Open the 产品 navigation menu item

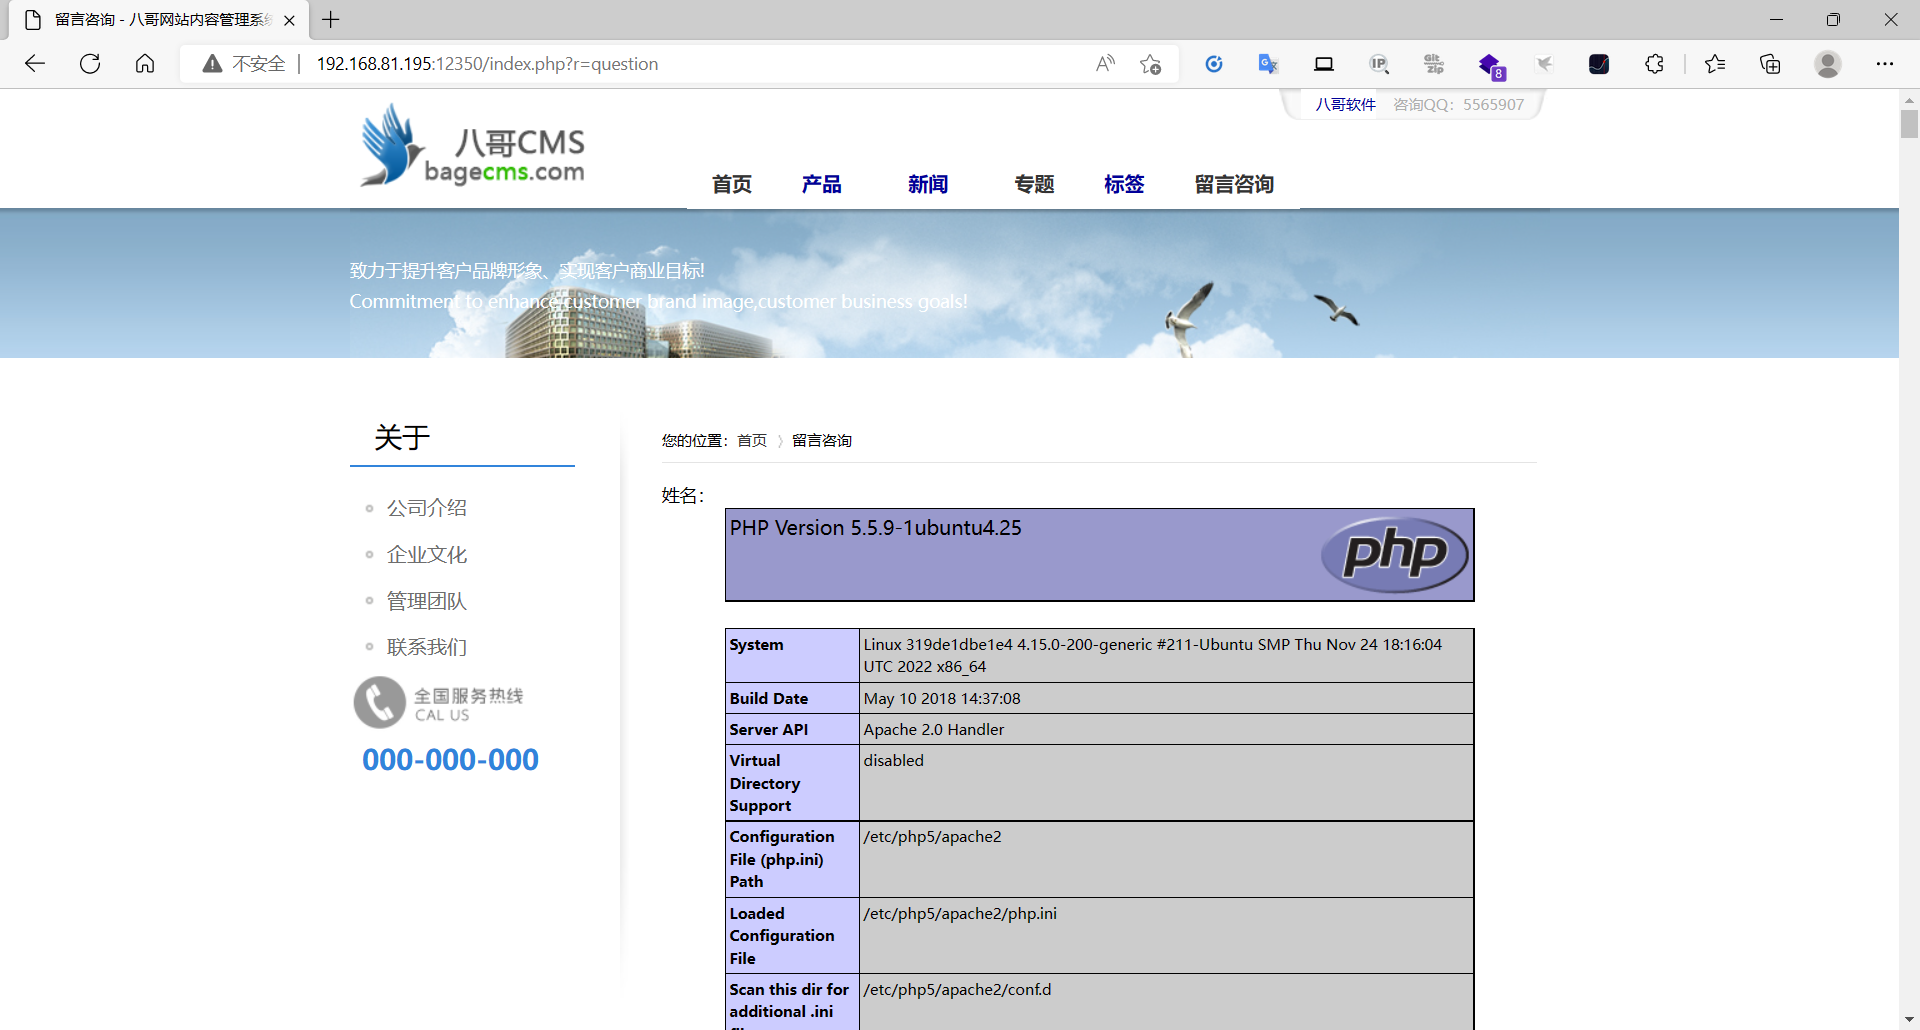click(x=821, y=184)
